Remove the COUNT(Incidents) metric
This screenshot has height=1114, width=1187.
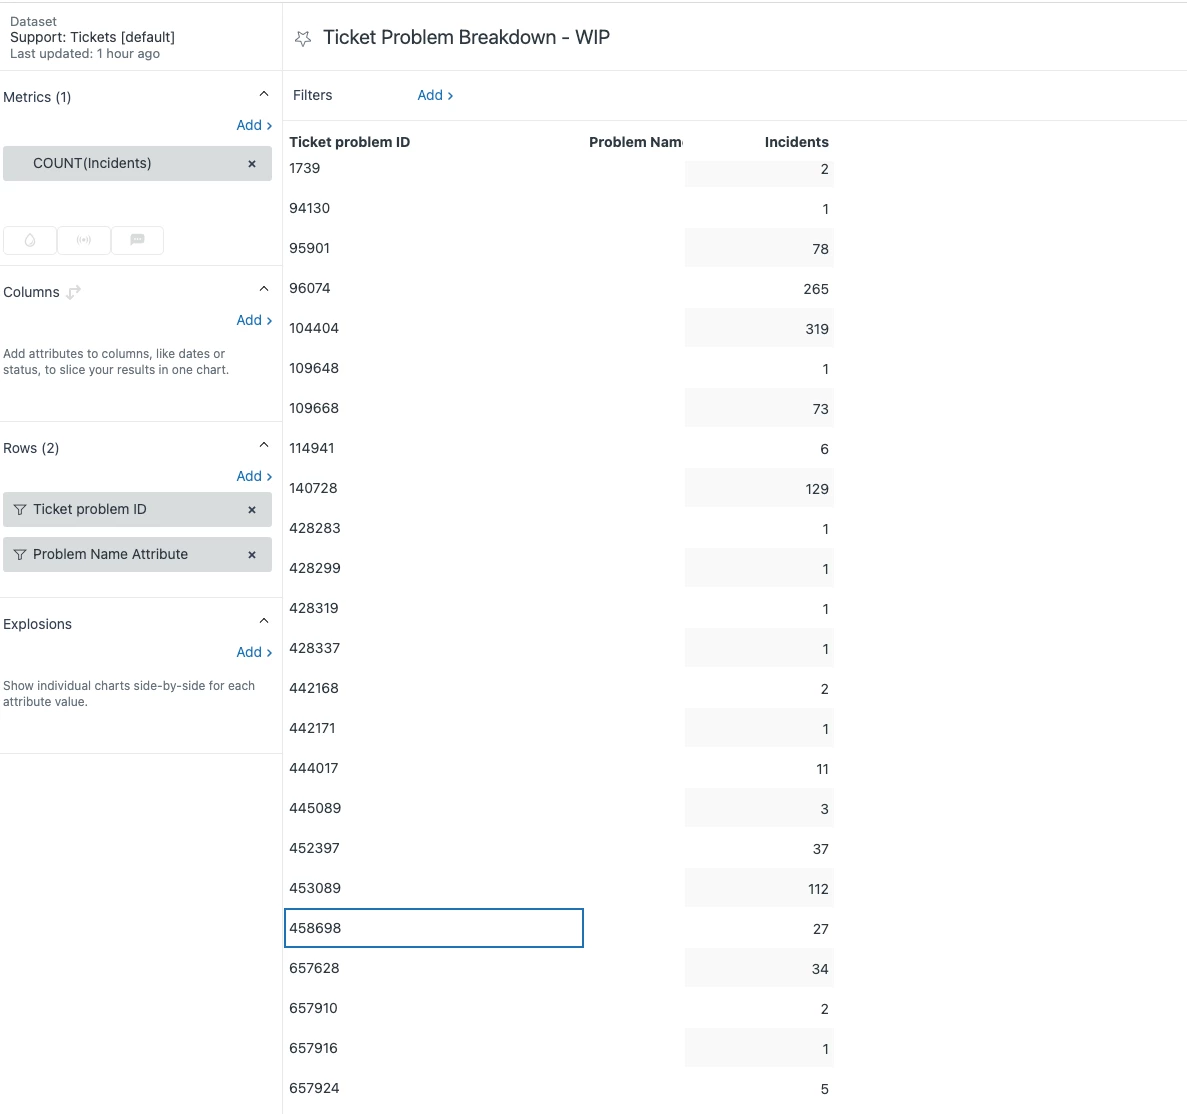click(252, 163)
